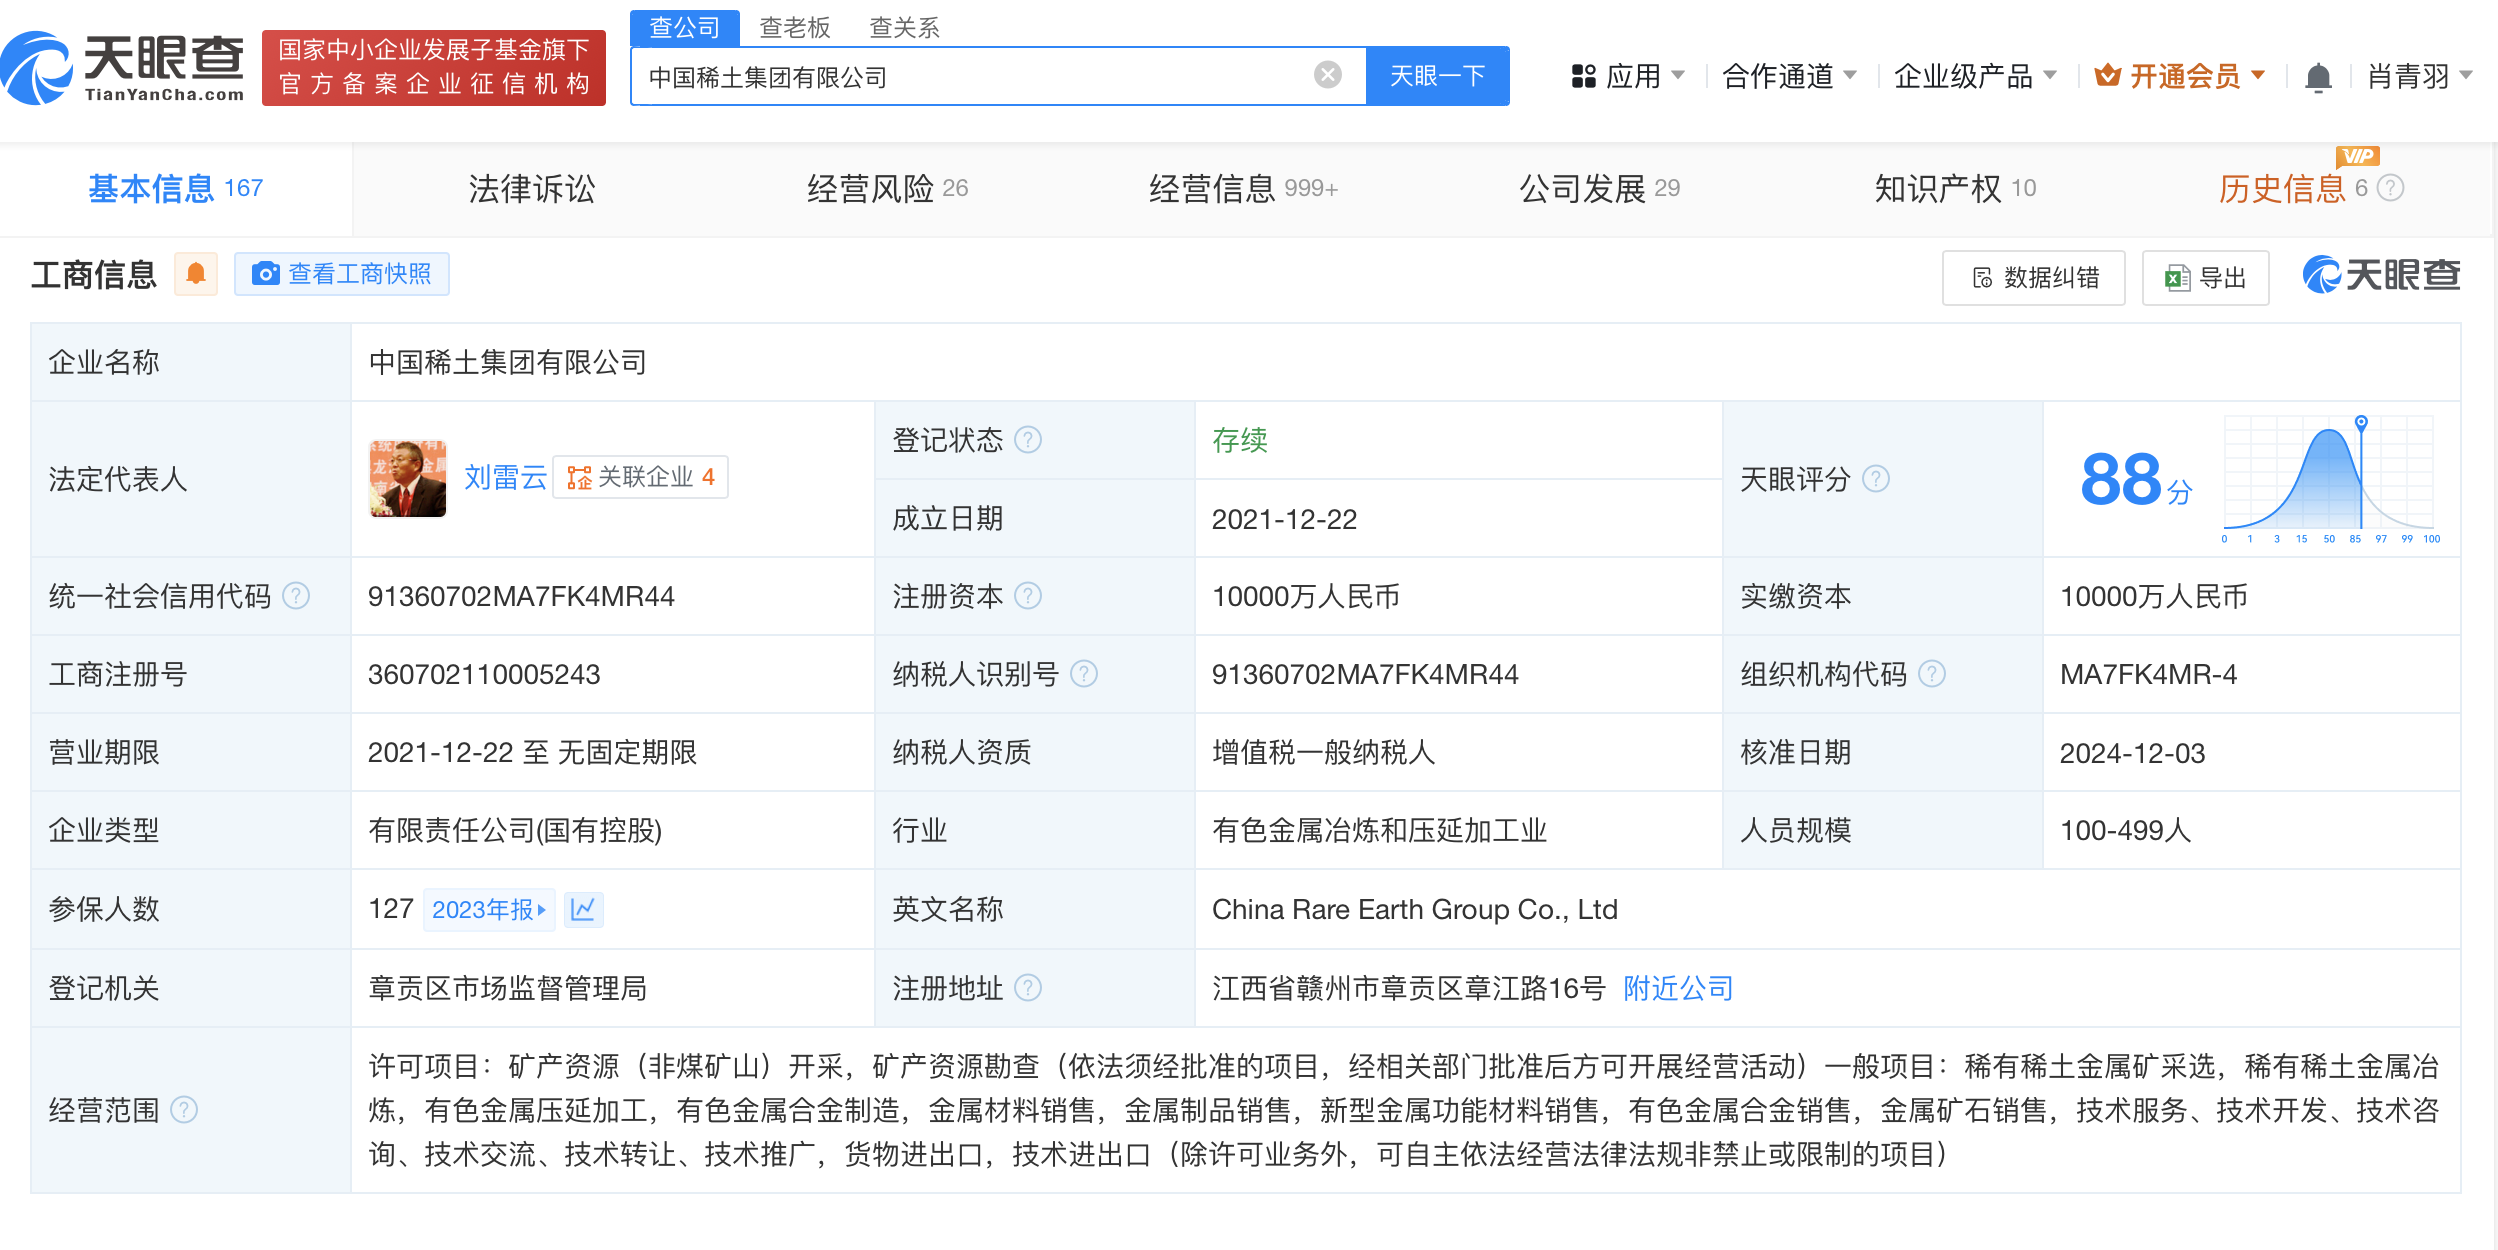The height and width of the screenshot is (1250, 2498).
Task: Click the help icon next to 历史信息
Action: (x=2390, y=188)
